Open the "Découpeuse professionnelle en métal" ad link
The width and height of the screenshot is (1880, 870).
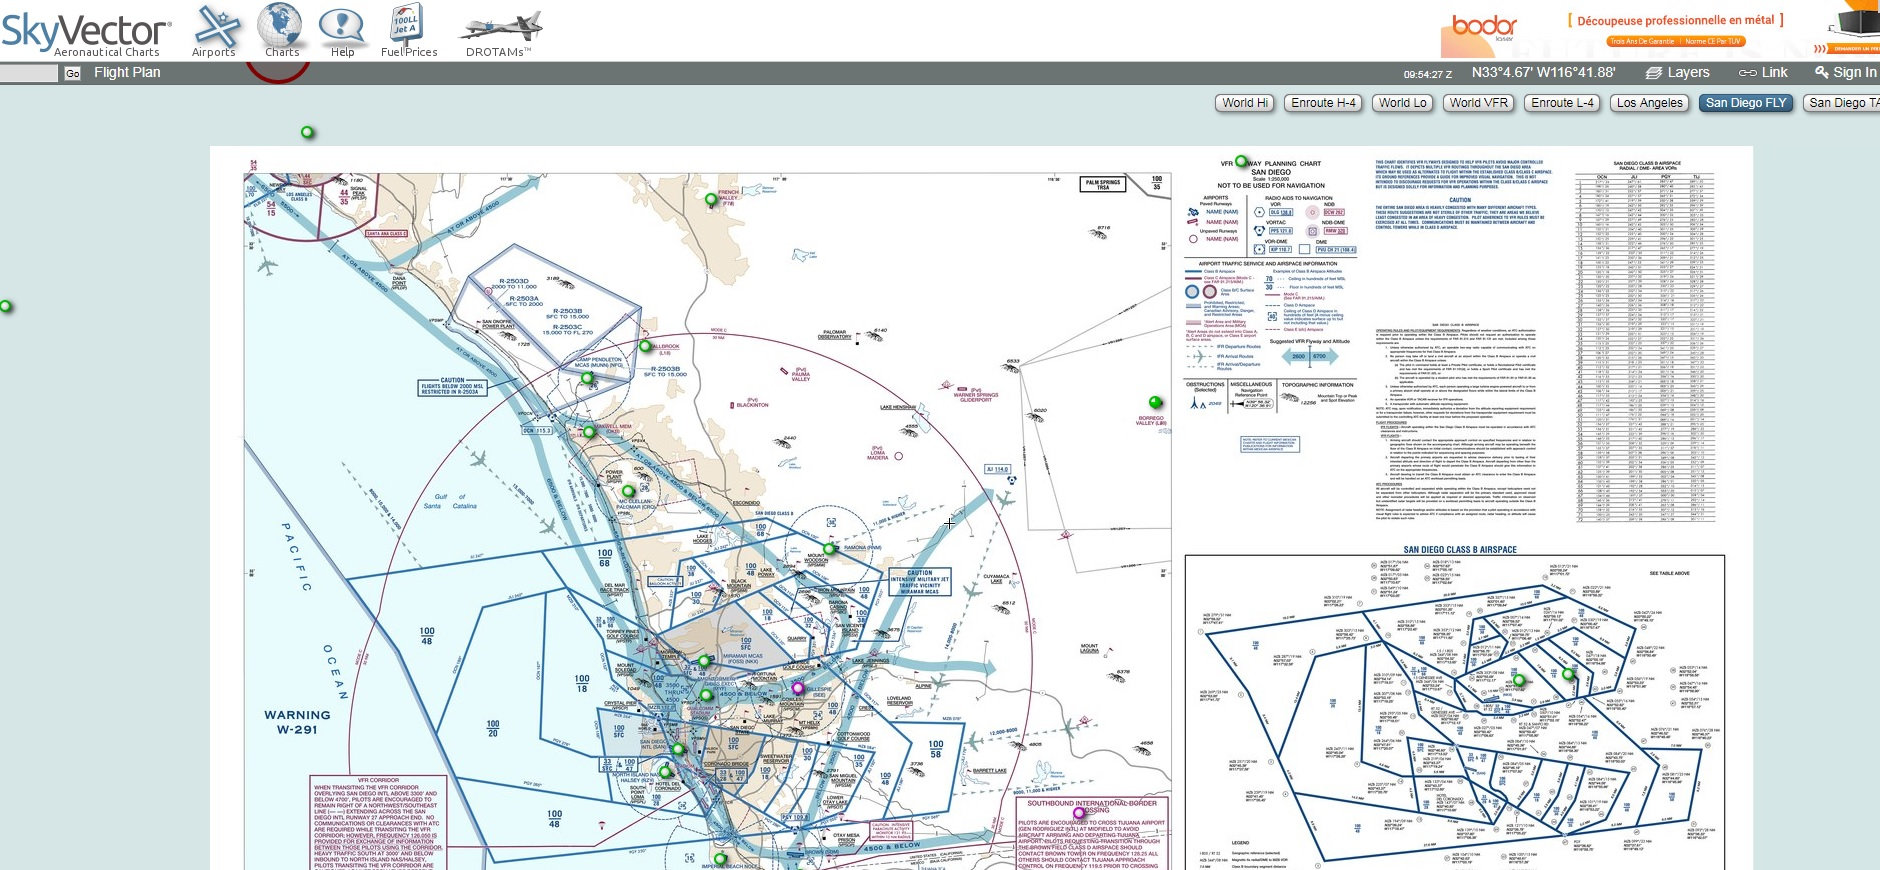tap(1675, 20)
